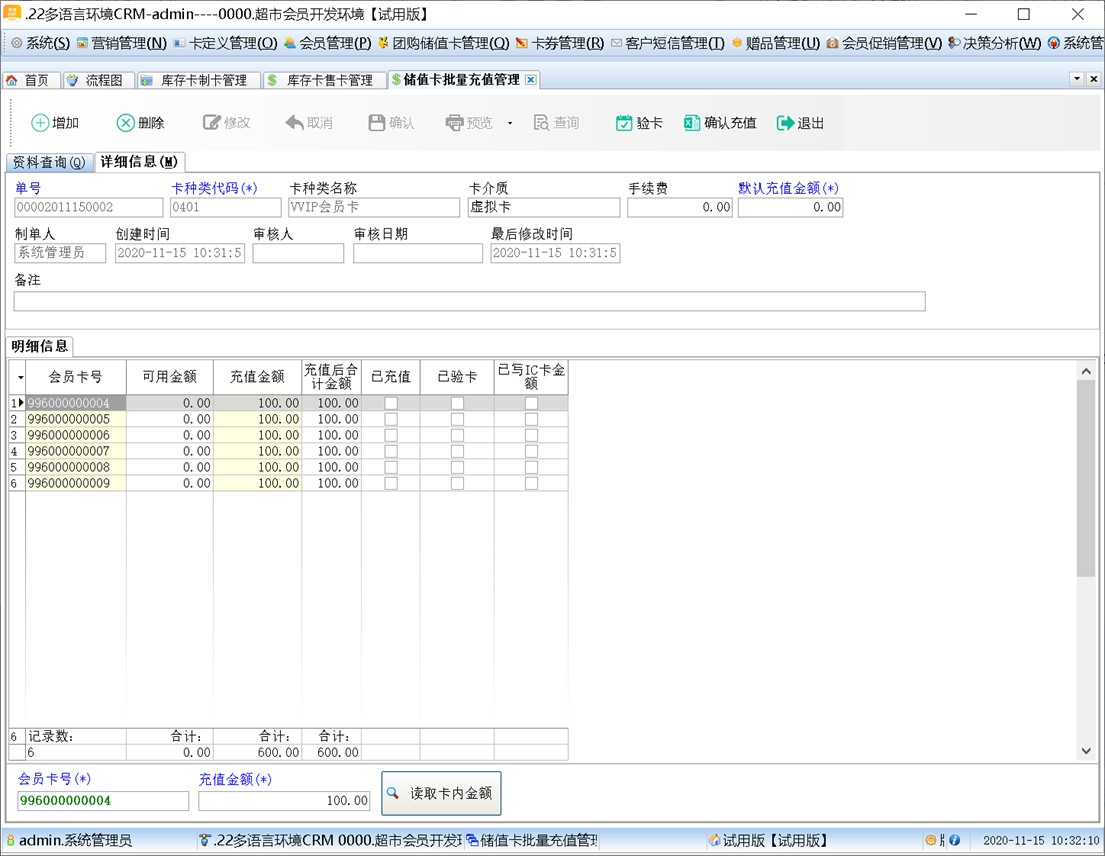Click the vertical scrollbar of detail grid
The width and height of the screenshot is (1105, 856).
click(1086, 478)
